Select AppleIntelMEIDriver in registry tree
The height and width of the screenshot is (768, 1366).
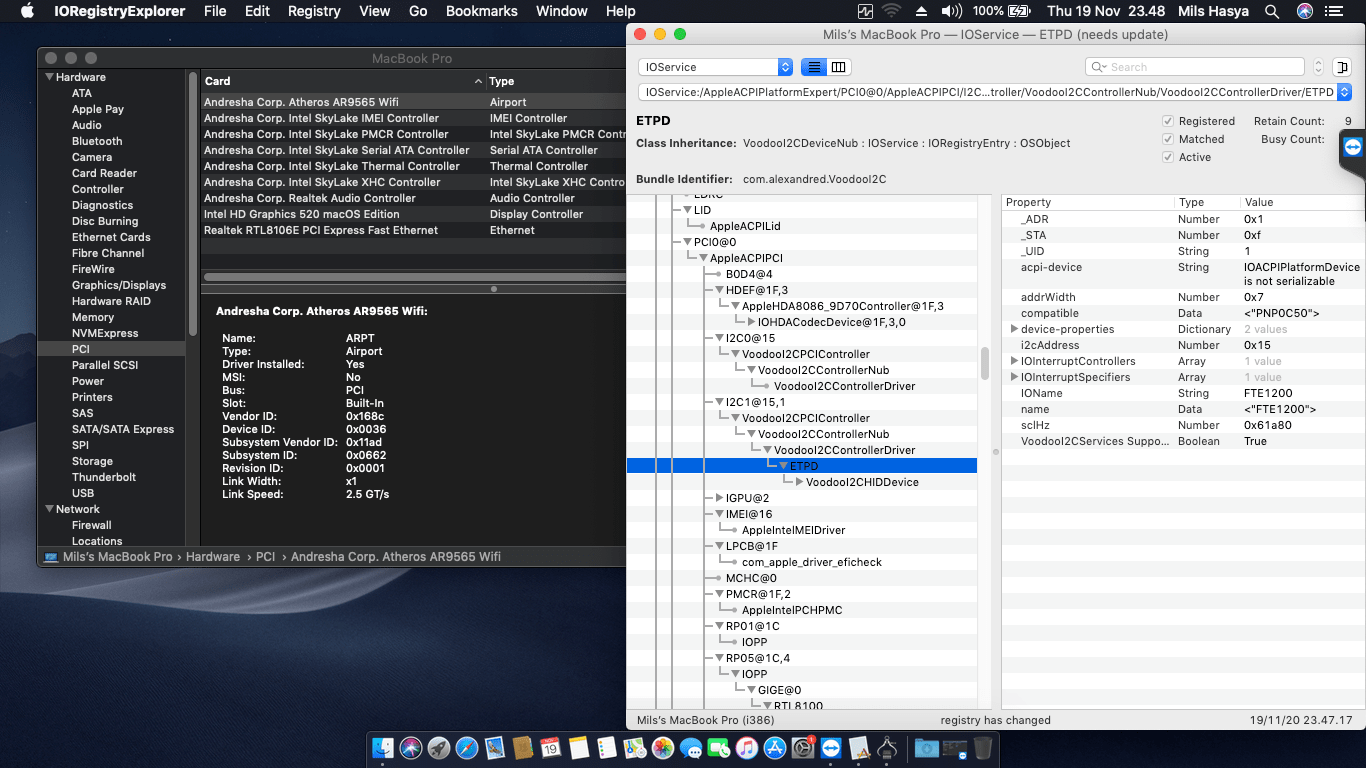pyautogui.click(x=793, y=530)
